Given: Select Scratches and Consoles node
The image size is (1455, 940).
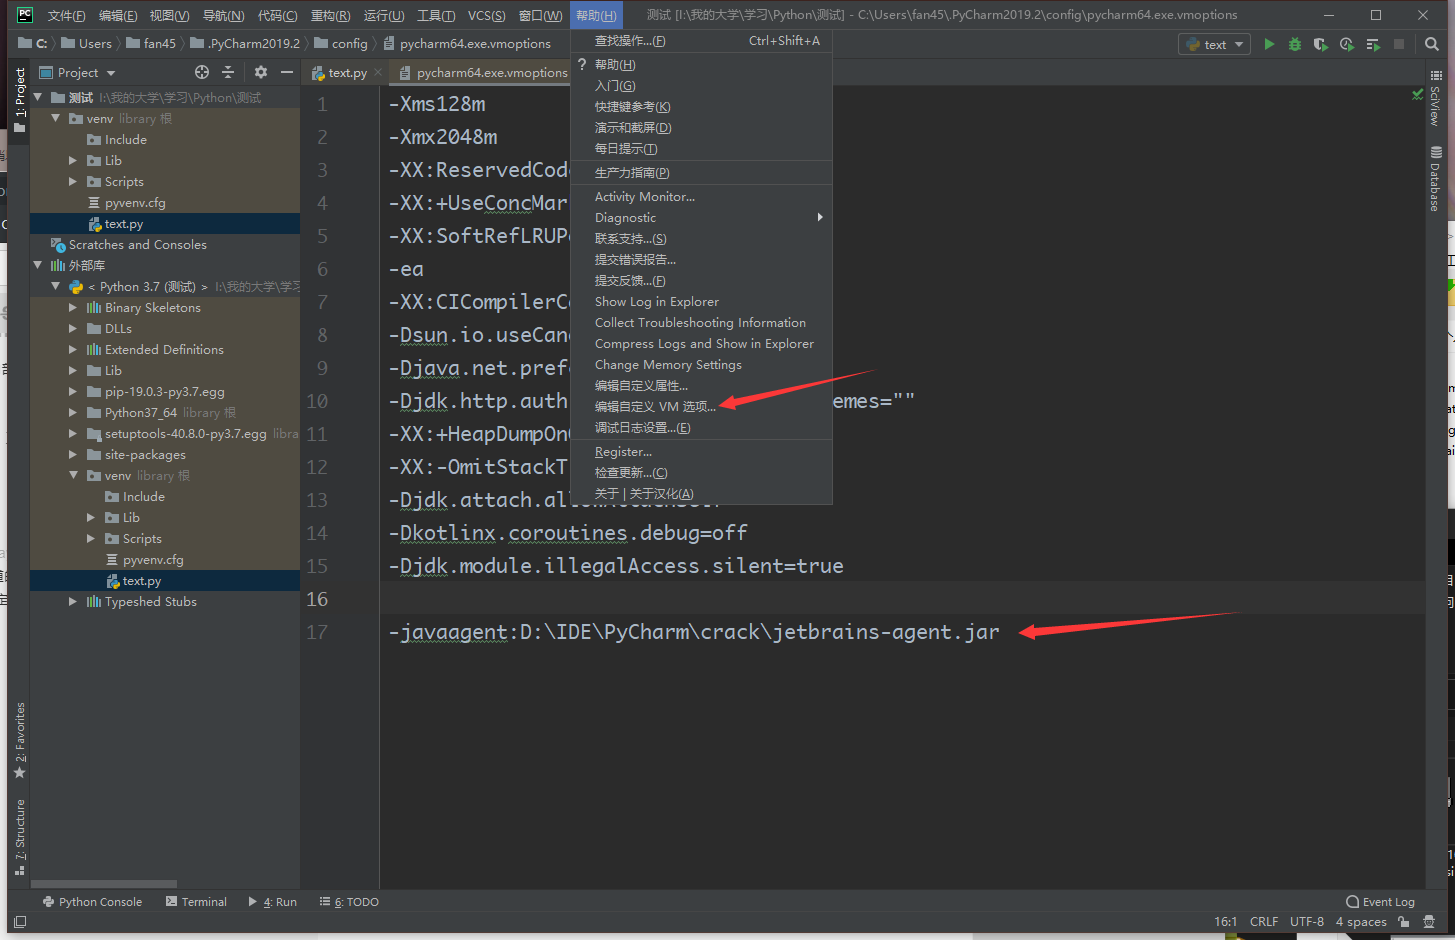Looking at the screenshot, I should [x=138, y=244].
